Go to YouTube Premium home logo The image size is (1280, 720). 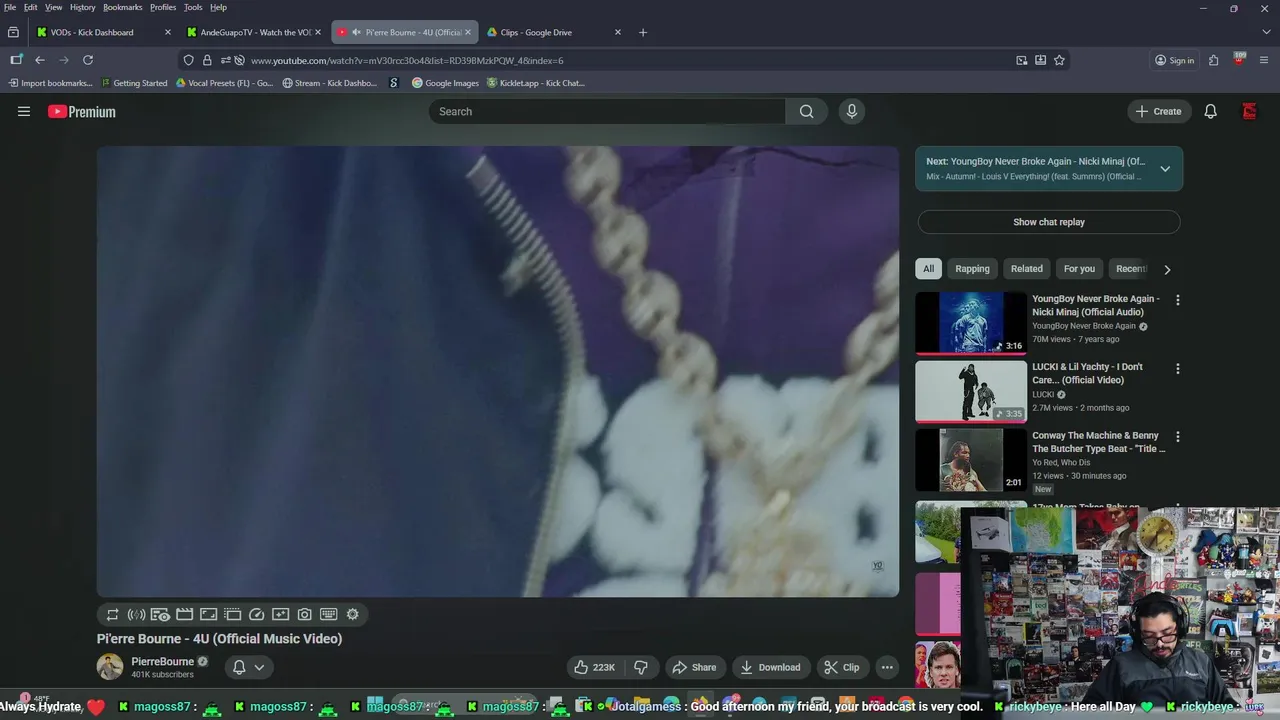(82, 112)
